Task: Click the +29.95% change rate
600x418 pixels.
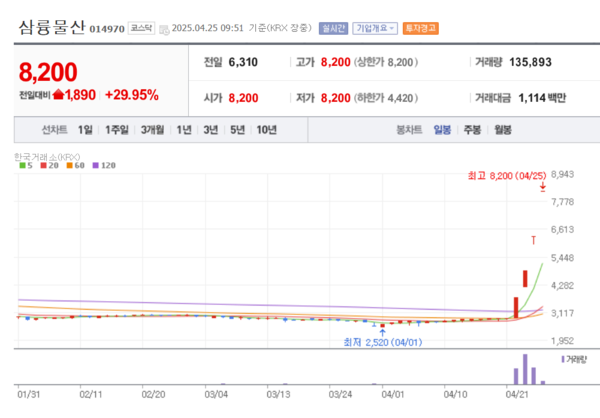Action: [x=132, y=95]
